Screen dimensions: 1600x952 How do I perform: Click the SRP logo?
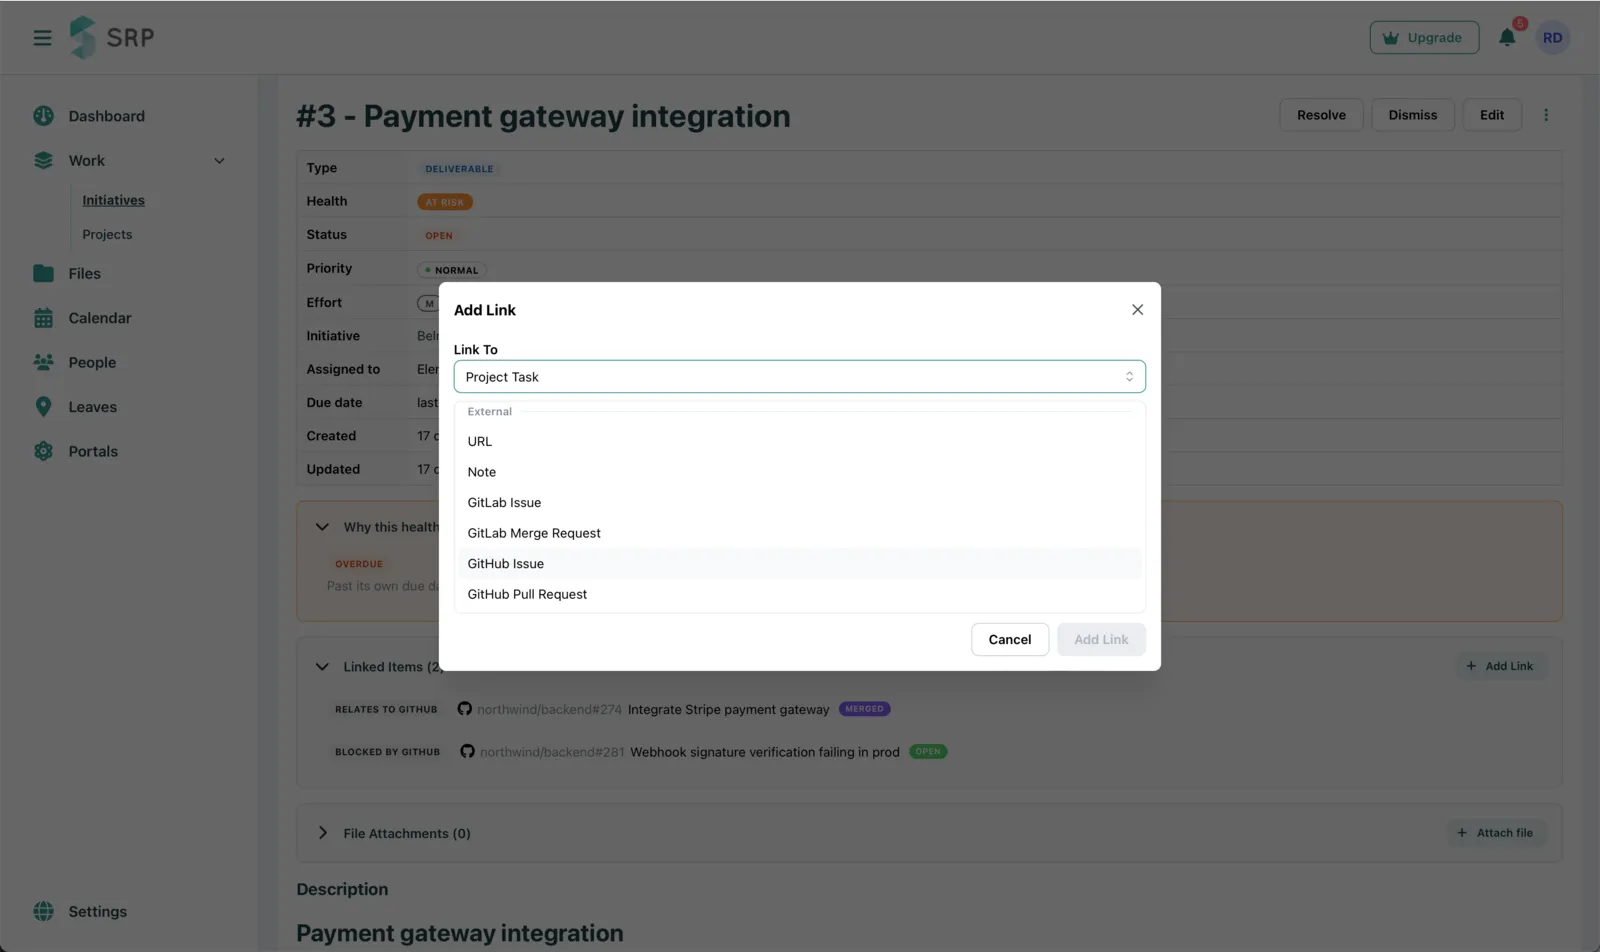[111, 38]
